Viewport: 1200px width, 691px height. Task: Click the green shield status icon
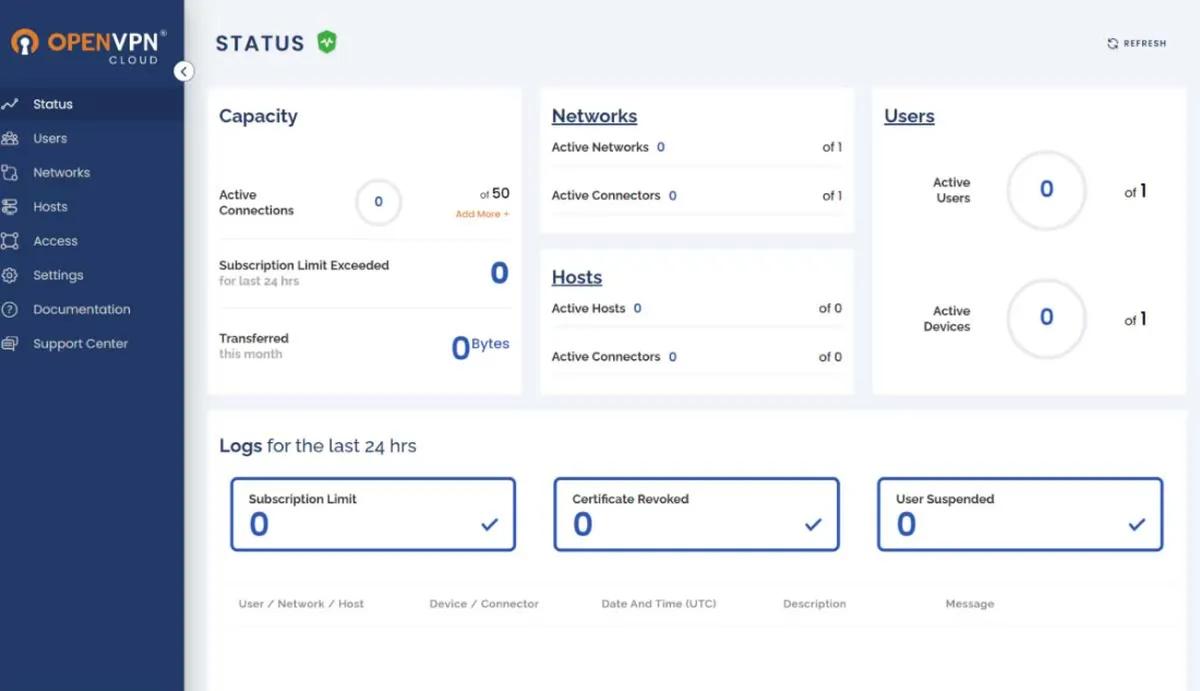(x=327, y=42)
